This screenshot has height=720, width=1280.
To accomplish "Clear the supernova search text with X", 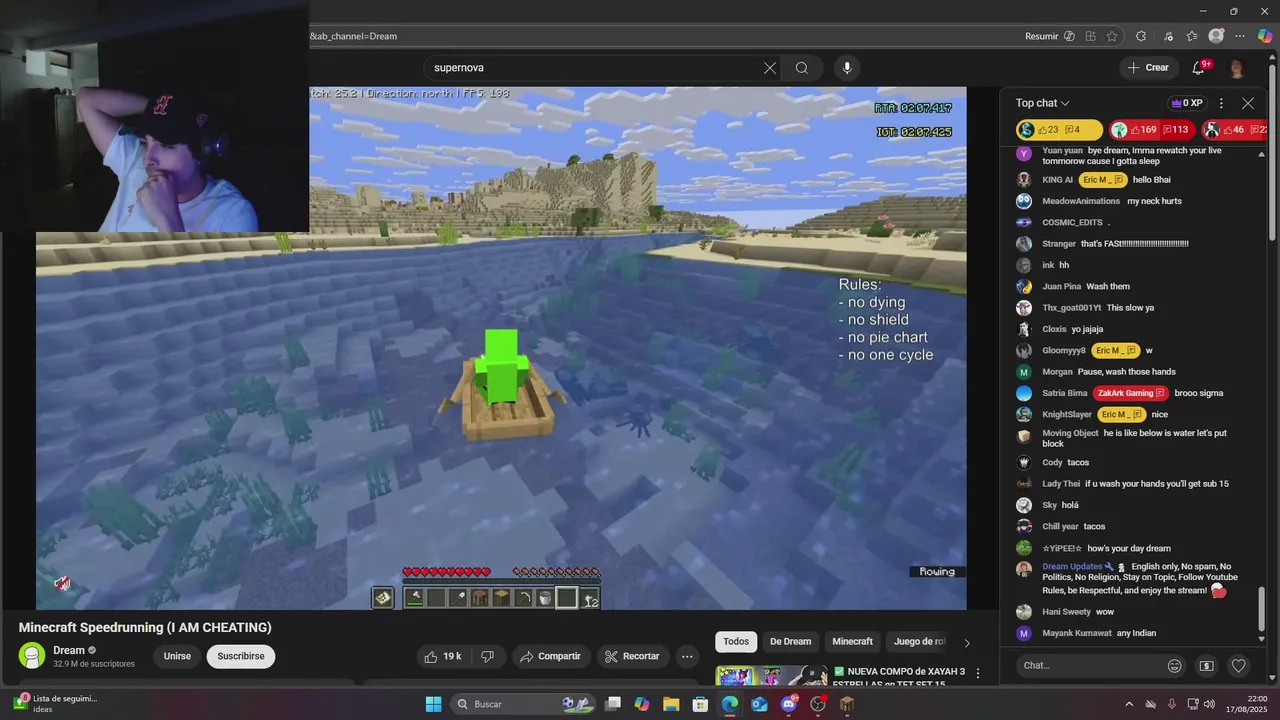I will coord(770,68).
